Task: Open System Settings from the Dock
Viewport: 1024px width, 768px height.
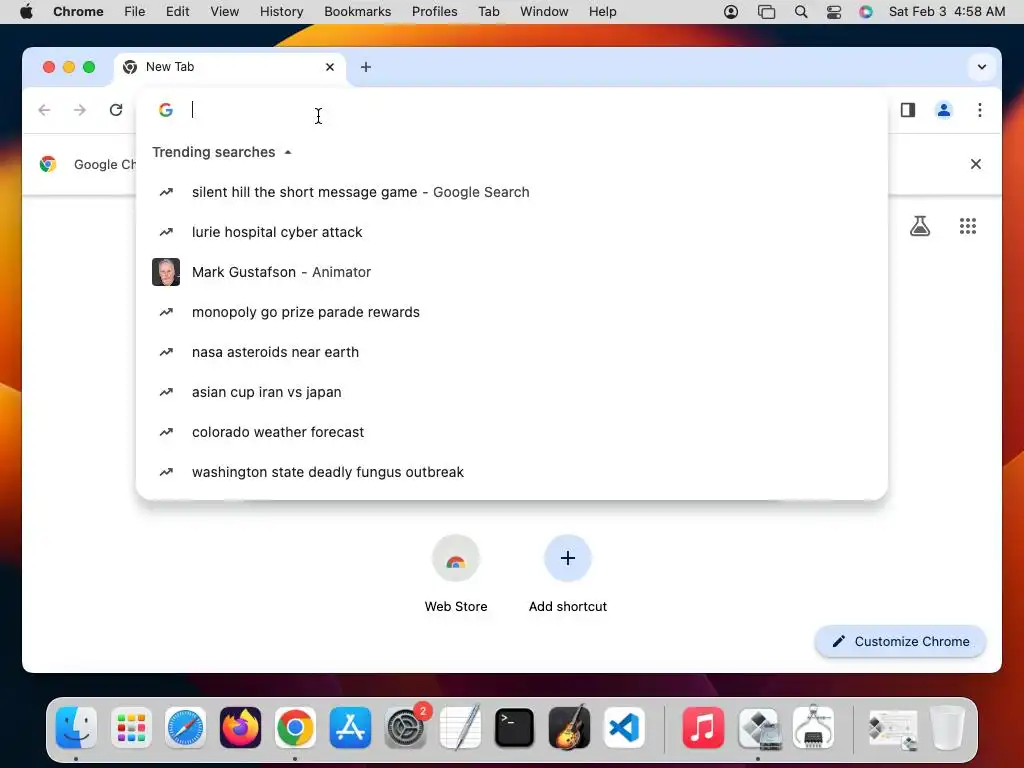Action: tap(405, 727)
